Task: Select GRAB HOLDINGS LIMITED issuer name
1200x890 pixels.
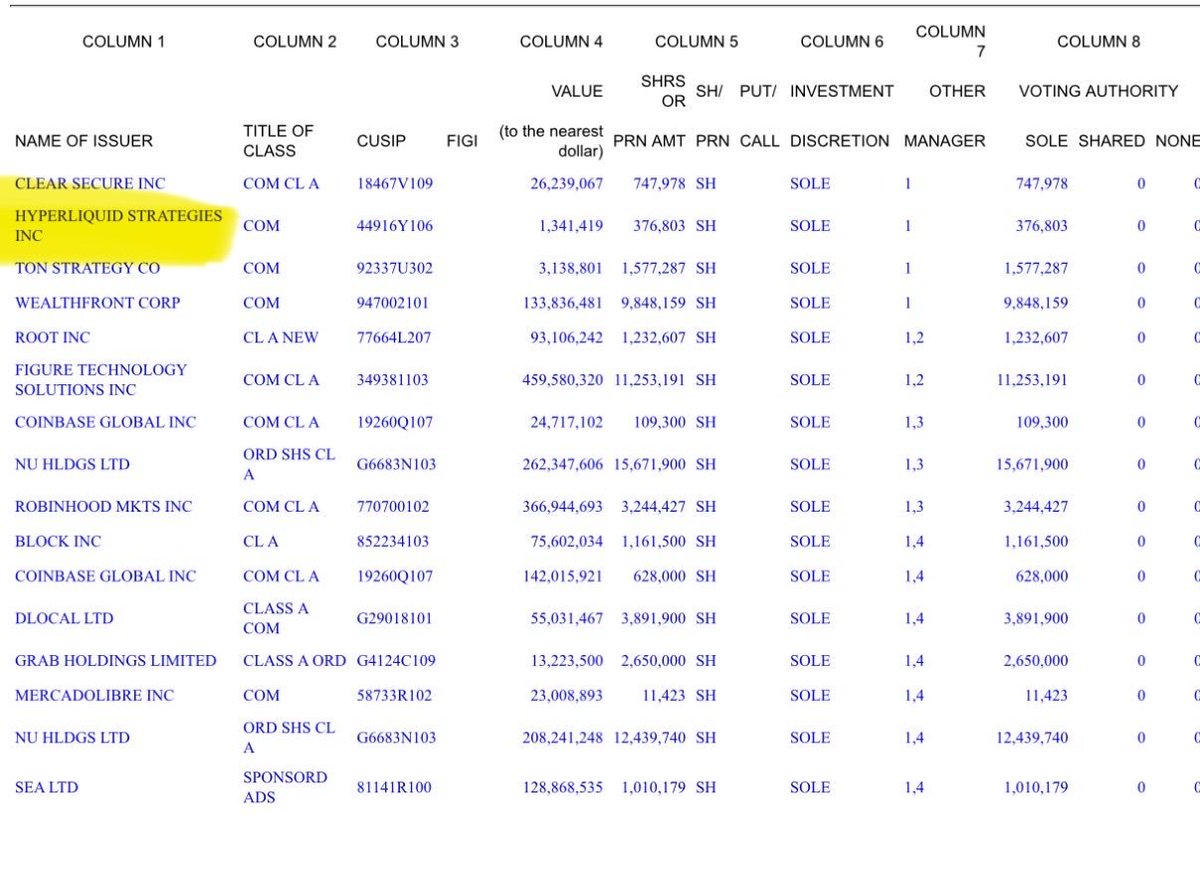Action: [x=115, y=661]
